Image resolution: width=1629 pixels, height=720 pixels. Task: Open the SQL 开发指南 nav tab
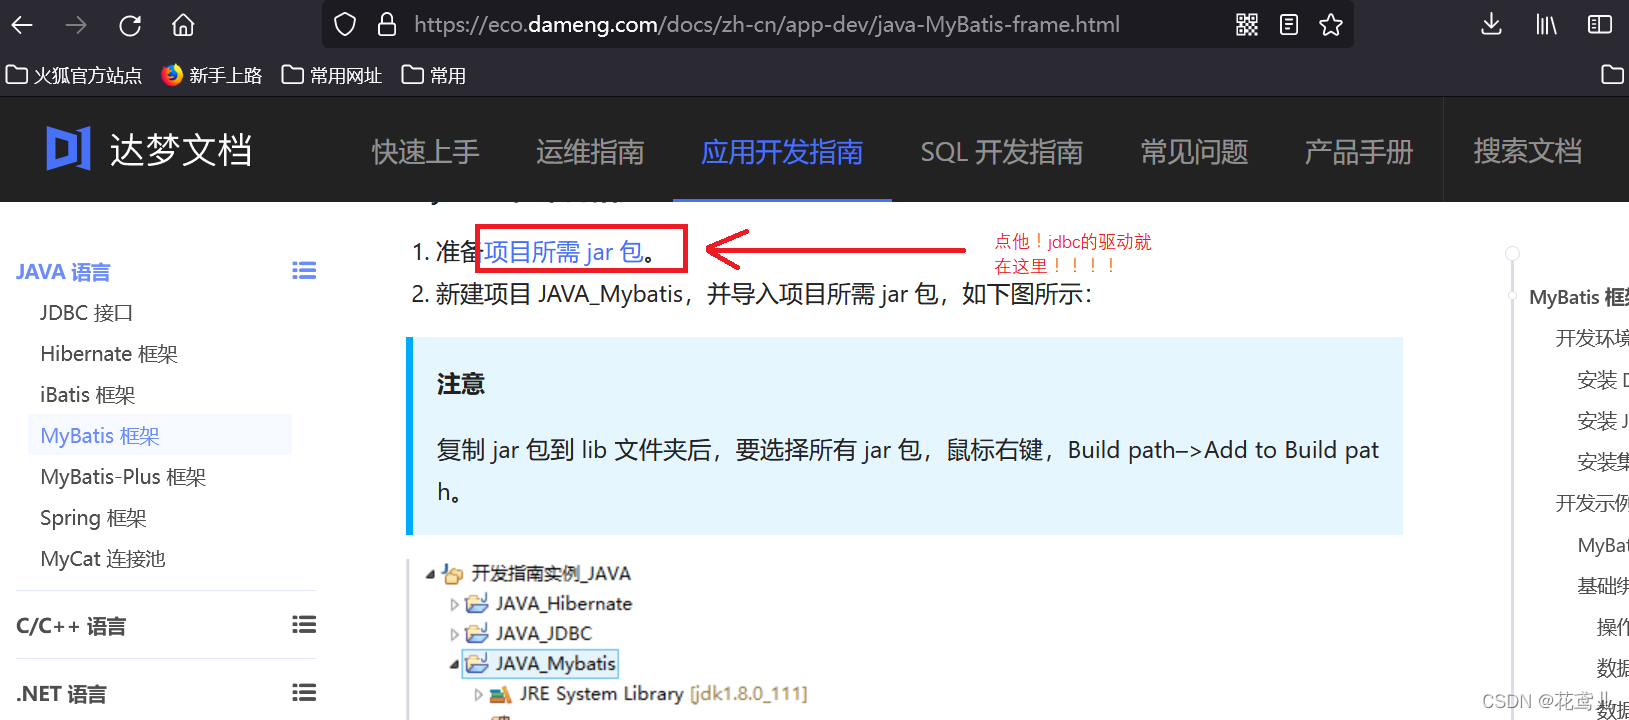coord(1002,152)
